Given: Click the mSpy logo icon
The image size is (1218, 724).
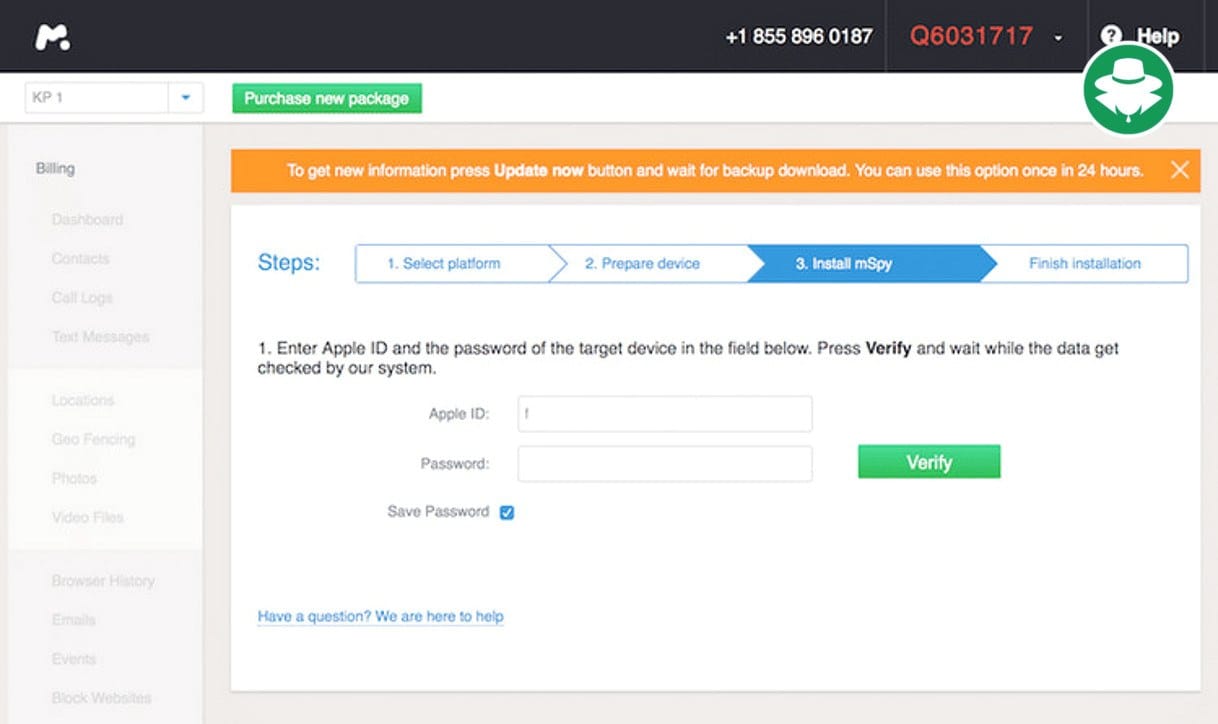Looking at the screenshot, I should click(52, 37).
